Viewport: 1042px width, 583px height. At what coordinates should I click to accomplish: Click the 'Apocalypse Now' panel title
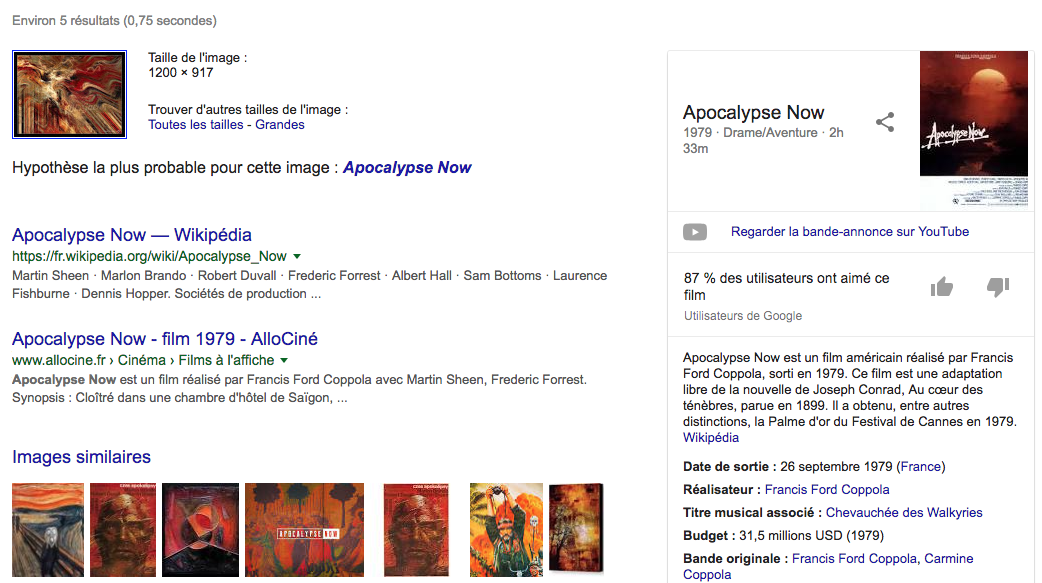click(x=754, y=112)
